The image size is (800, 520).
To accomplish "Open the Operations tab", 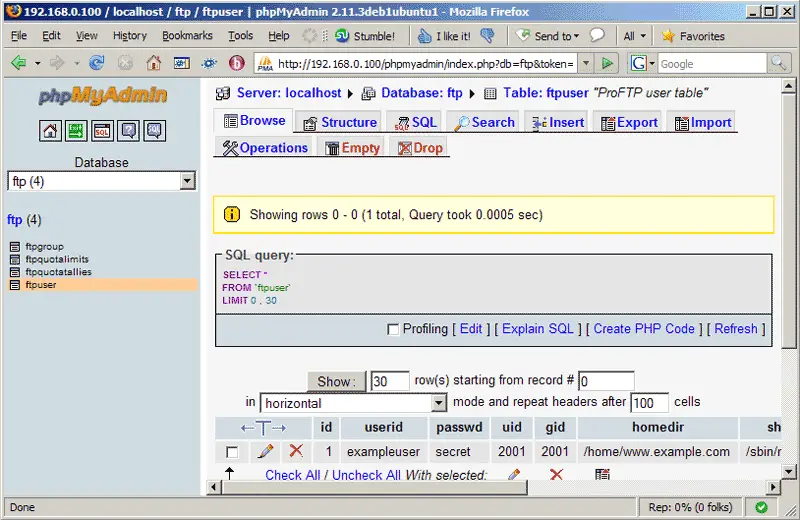I will [265, 148].
